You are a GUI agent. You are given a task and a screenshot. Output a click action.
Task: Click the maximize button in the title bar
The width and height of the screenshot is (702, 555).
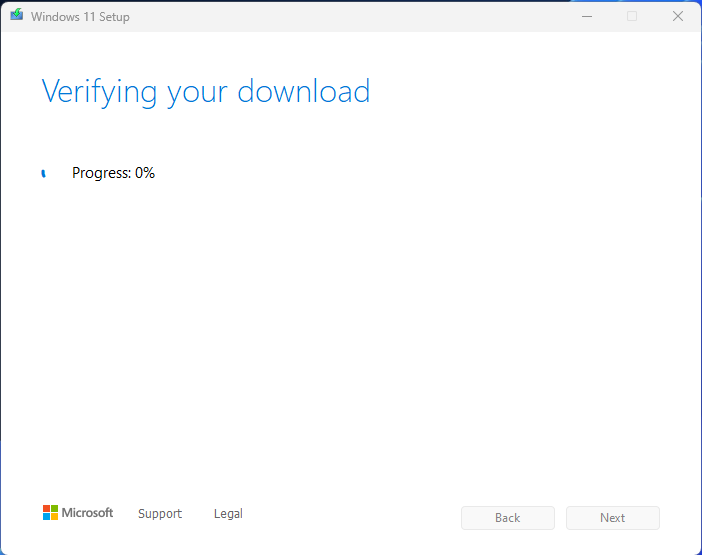coord(632,17)
